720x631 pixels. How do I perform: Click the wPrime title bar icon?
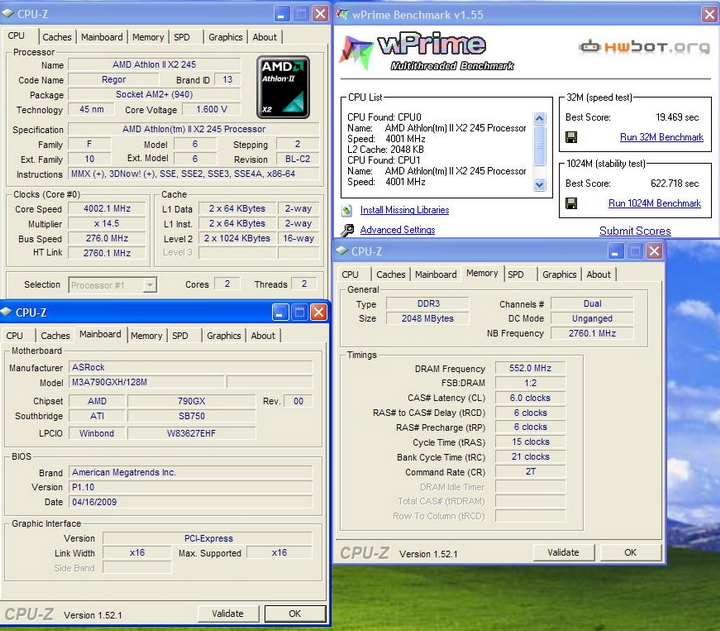coord(342,14)
